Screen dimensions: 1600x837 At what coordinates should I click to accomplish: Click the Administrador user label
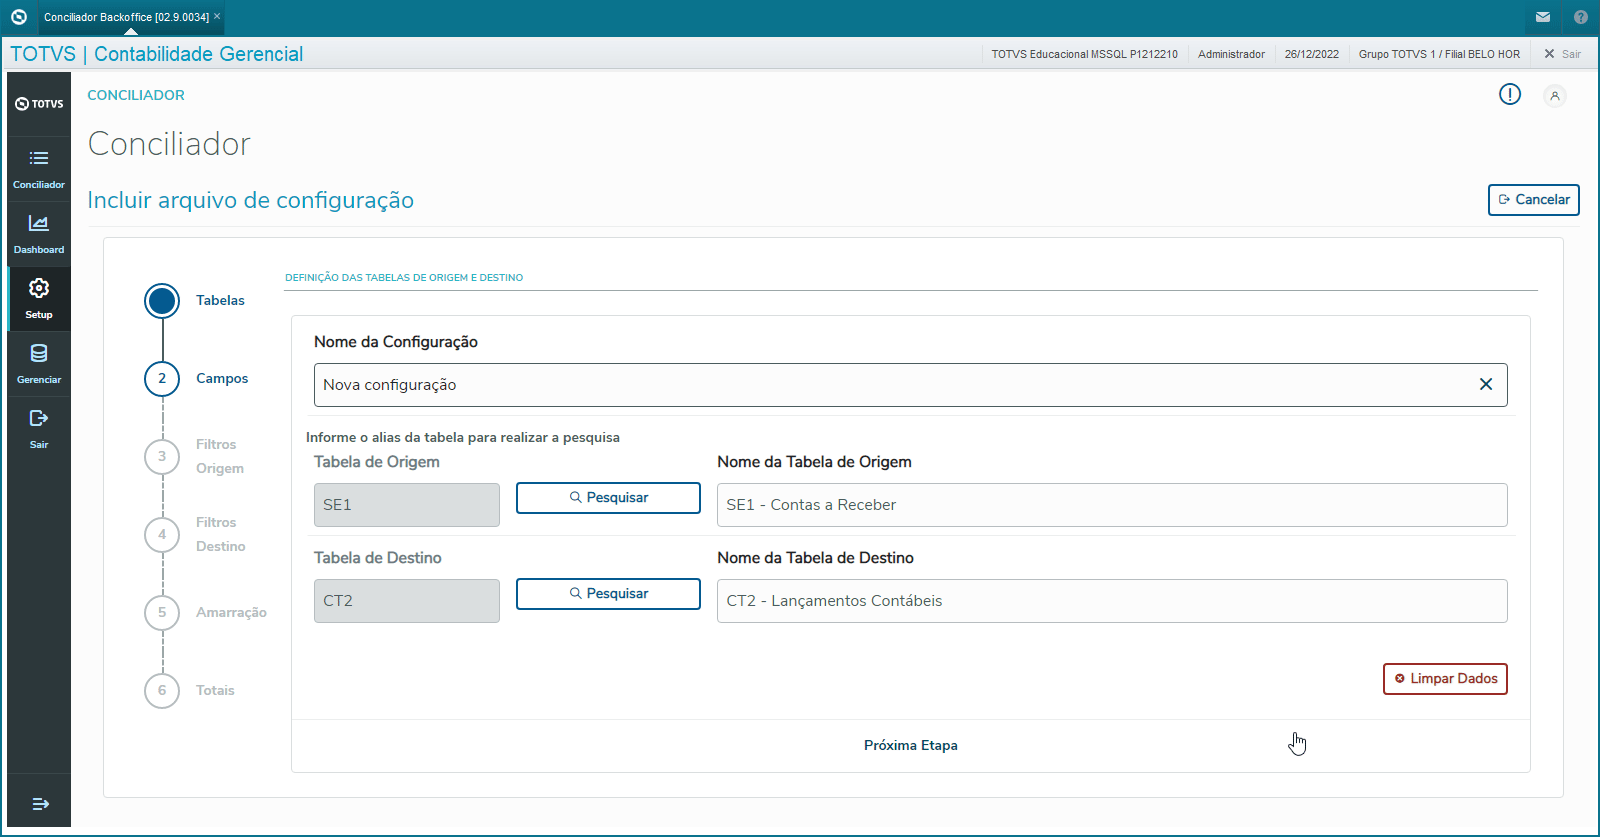1231,54
